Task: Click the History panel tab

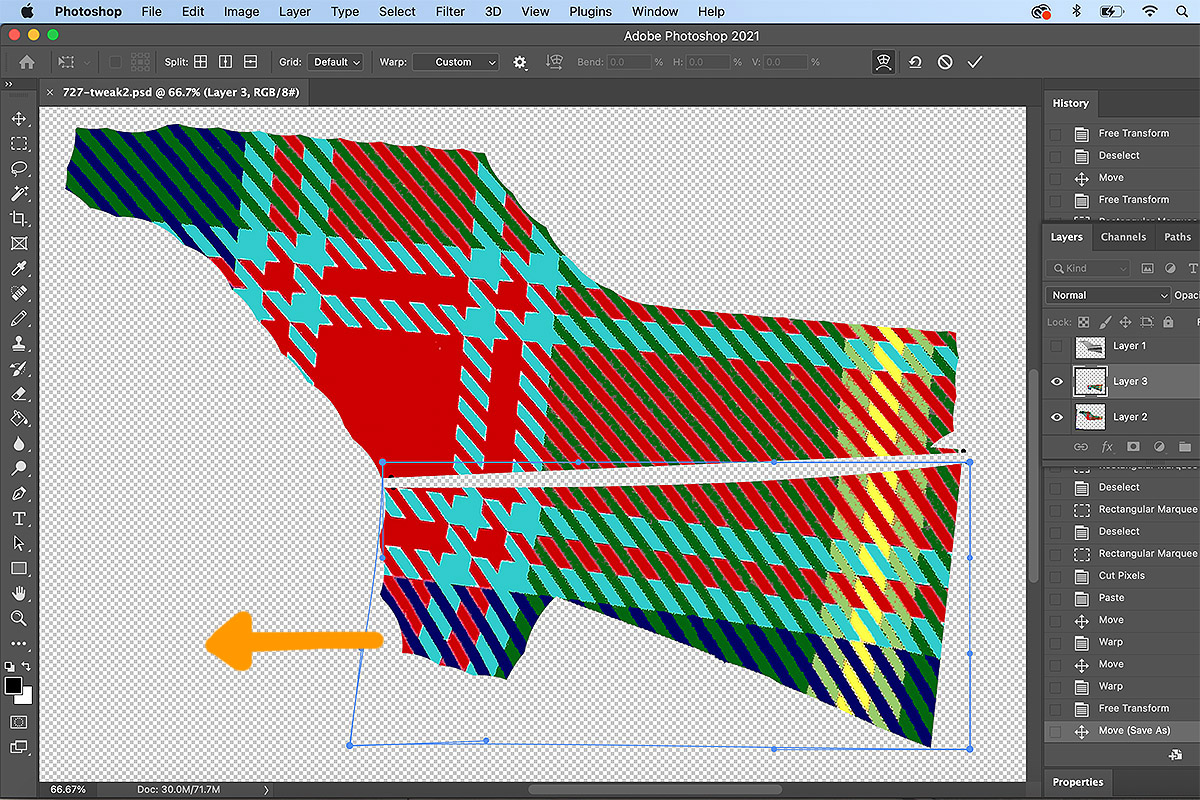Action: coord(1070,103)
